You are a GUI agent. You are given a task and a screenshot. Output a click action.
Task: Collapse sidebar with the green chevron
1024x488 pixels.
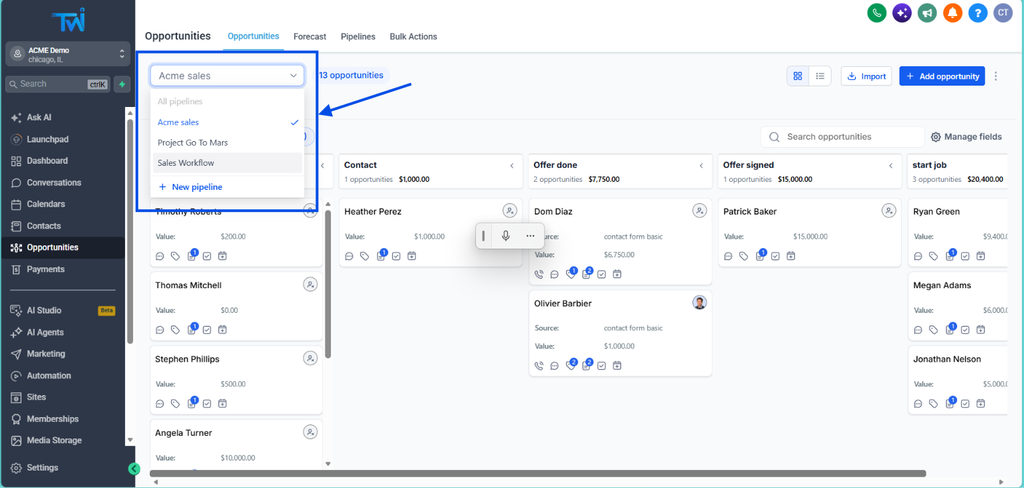[134, 468]
